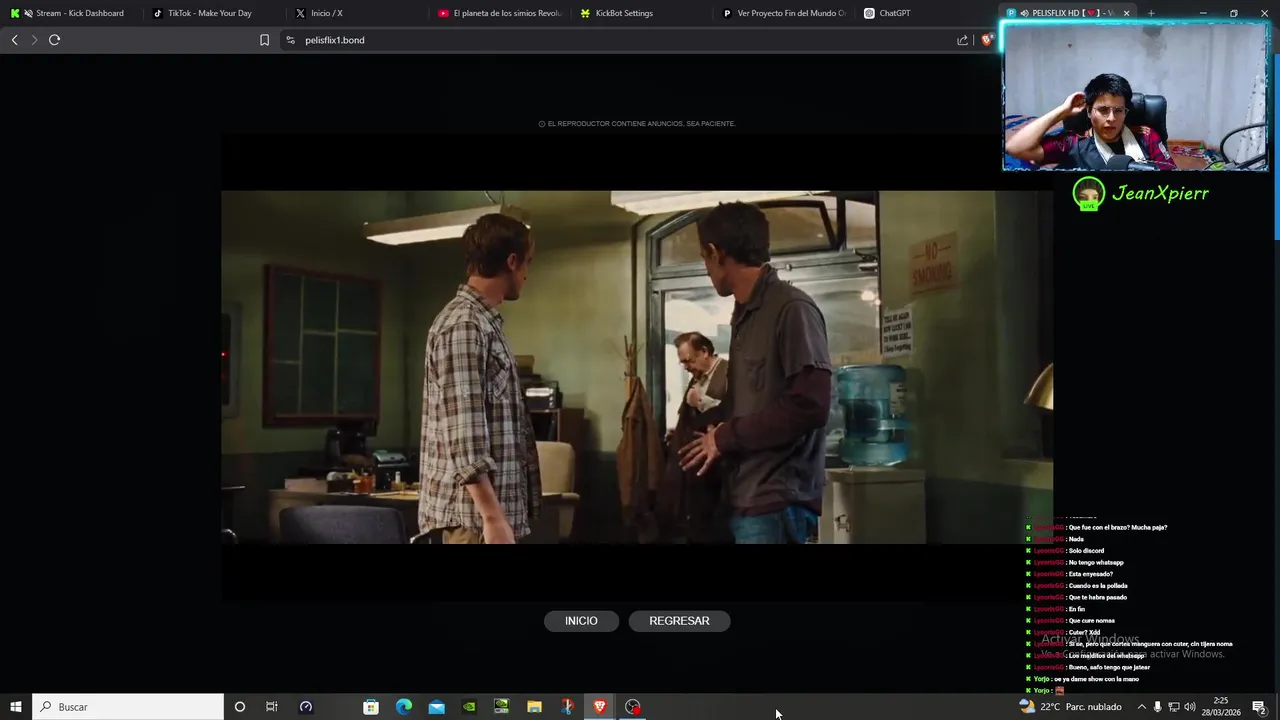
Task: Open volume control speaker icon
Action: 1190,707
